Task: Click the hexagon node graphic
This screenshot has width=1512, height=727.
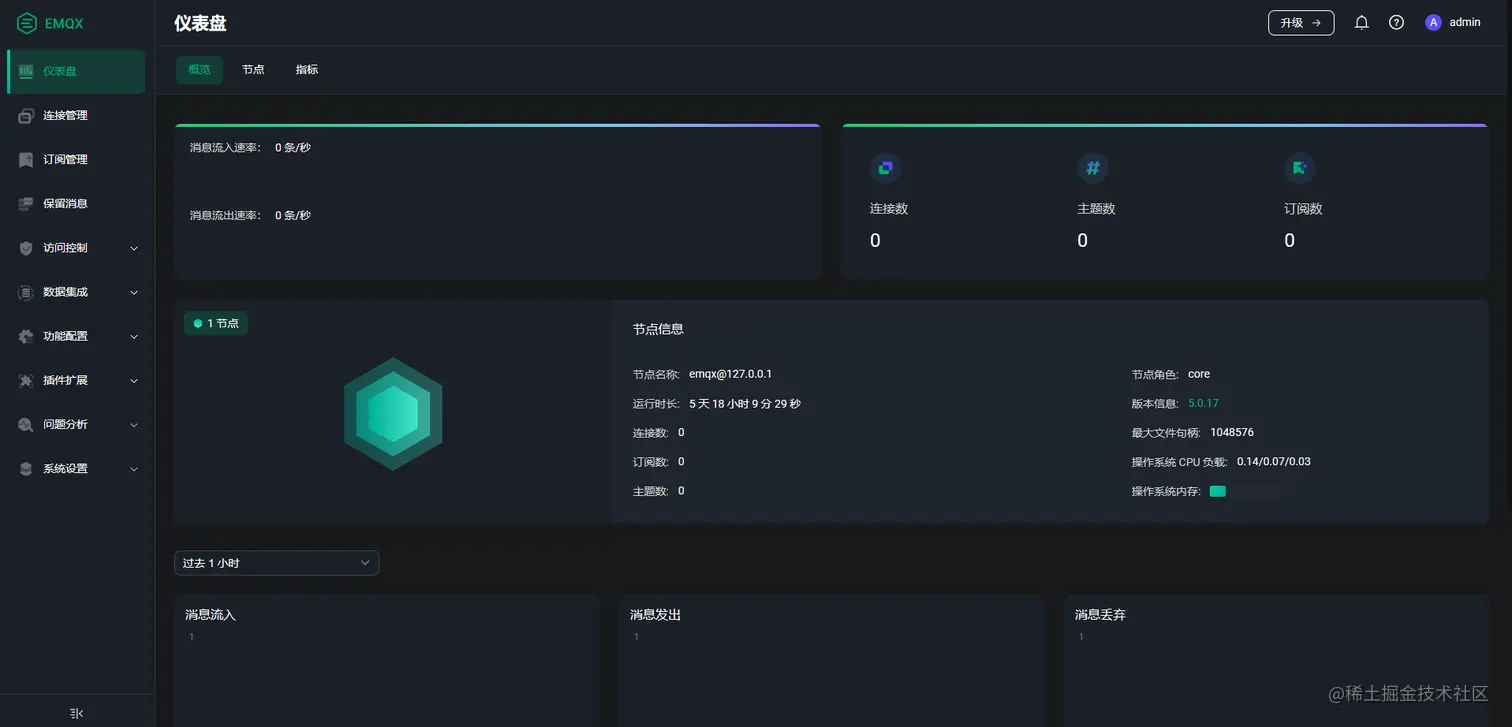Action: [393, 414]
